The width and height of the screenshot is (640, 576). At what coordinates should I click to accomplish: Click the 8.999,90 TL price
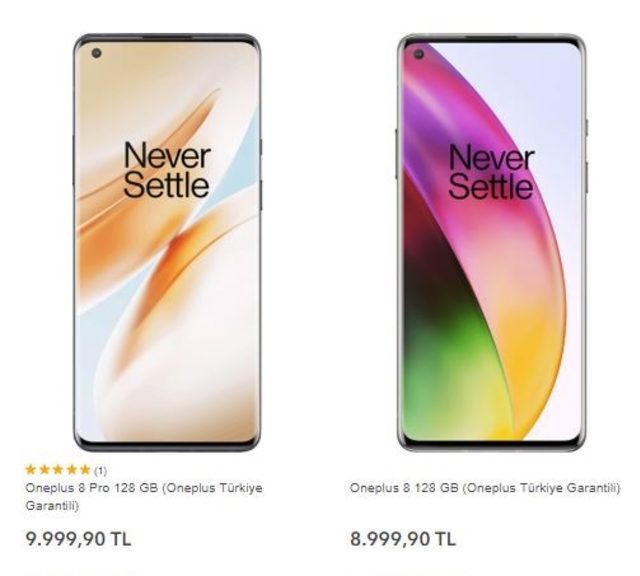[403, 539]
